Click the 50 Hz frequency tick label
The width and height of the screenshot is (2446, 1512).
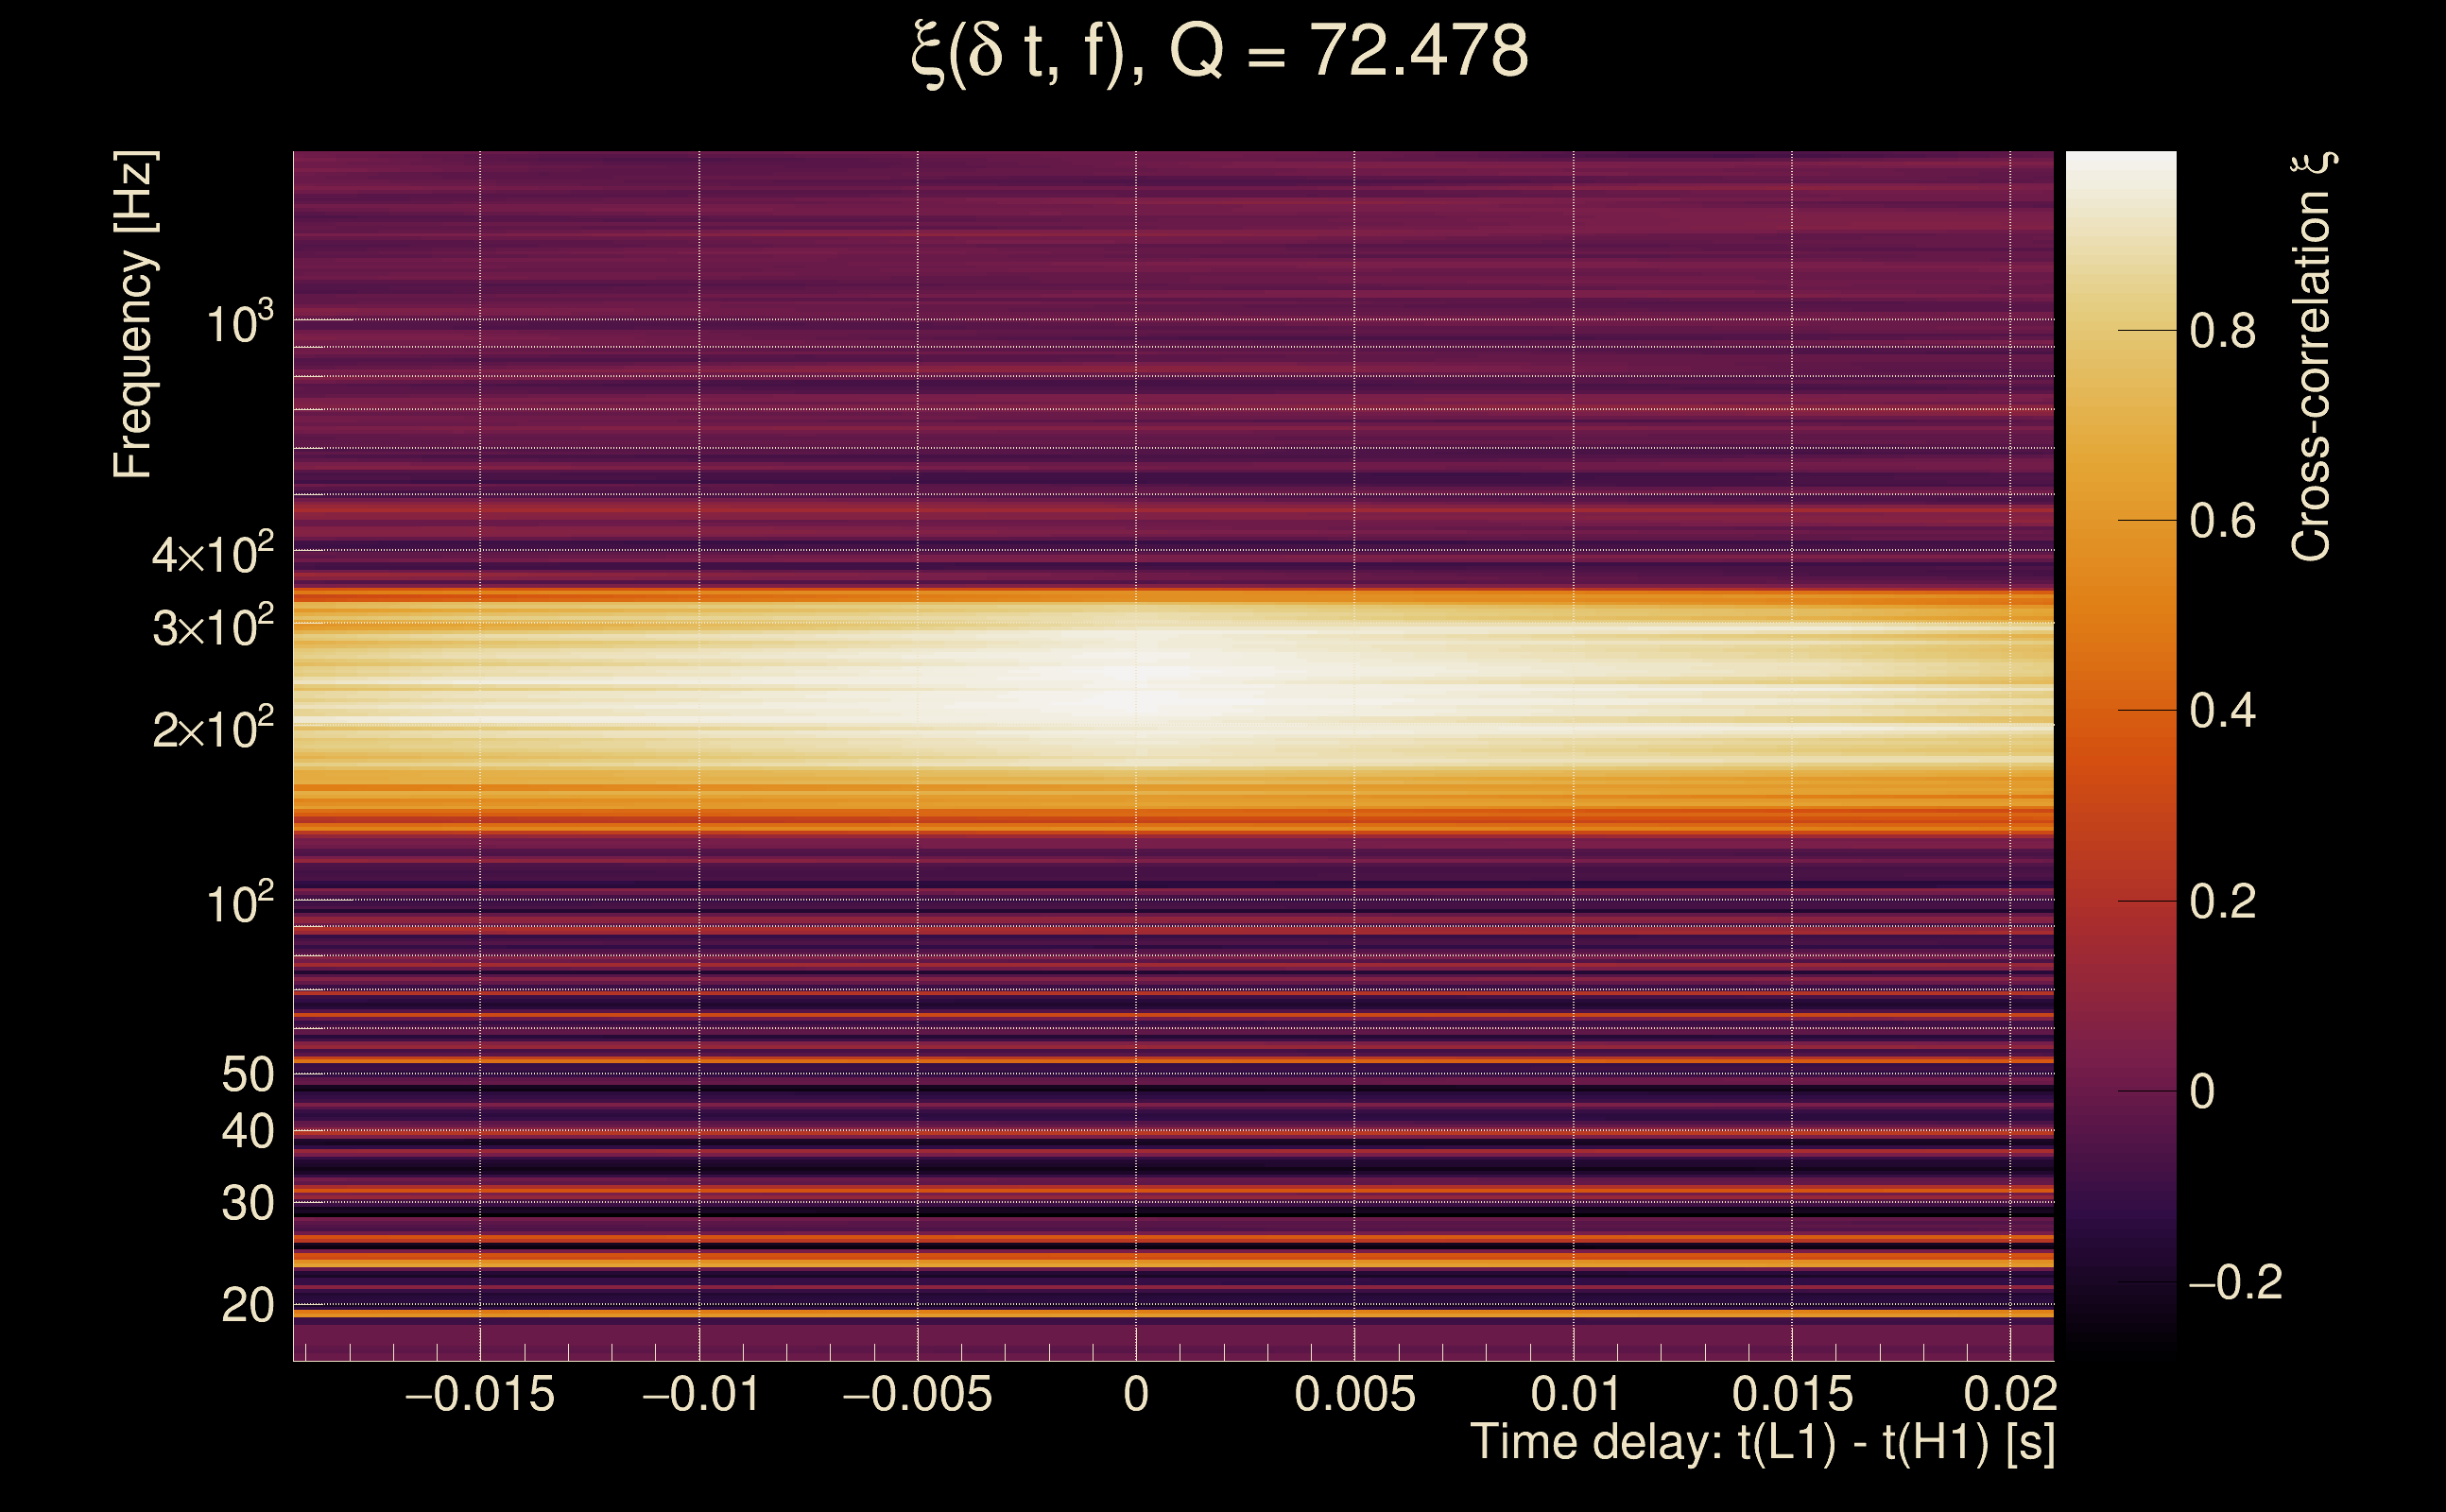[247, 1075]
